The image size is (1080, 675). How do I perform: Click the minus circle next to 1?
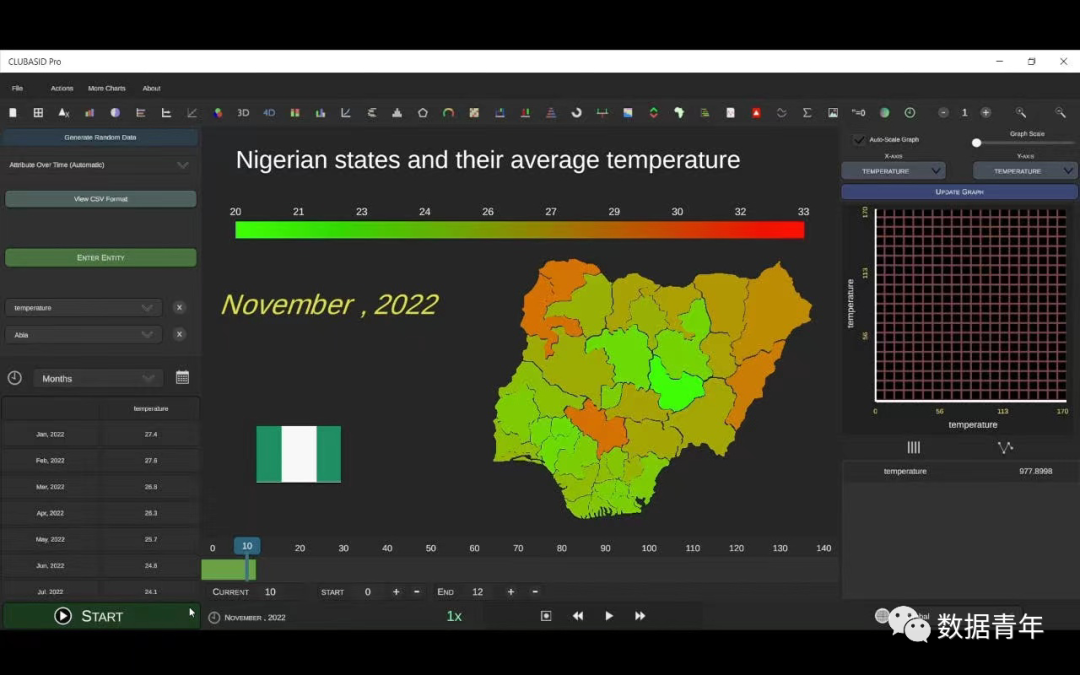click(943, 112)
